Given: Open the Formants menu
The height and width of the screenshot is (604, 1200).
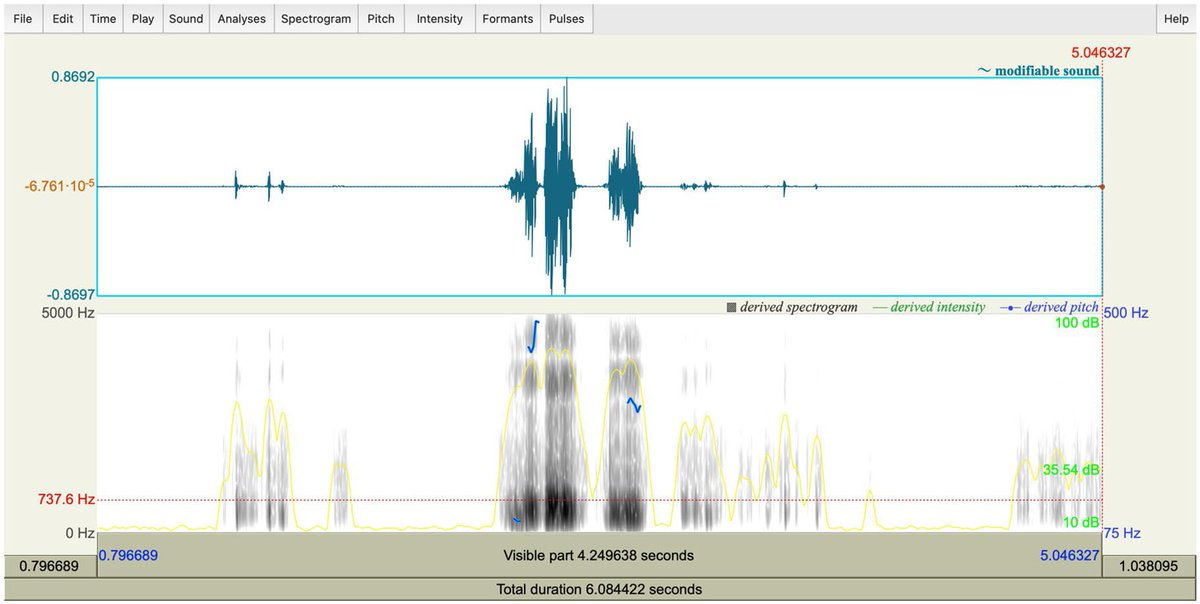Looking at the screenshot, I should point(508,18).
